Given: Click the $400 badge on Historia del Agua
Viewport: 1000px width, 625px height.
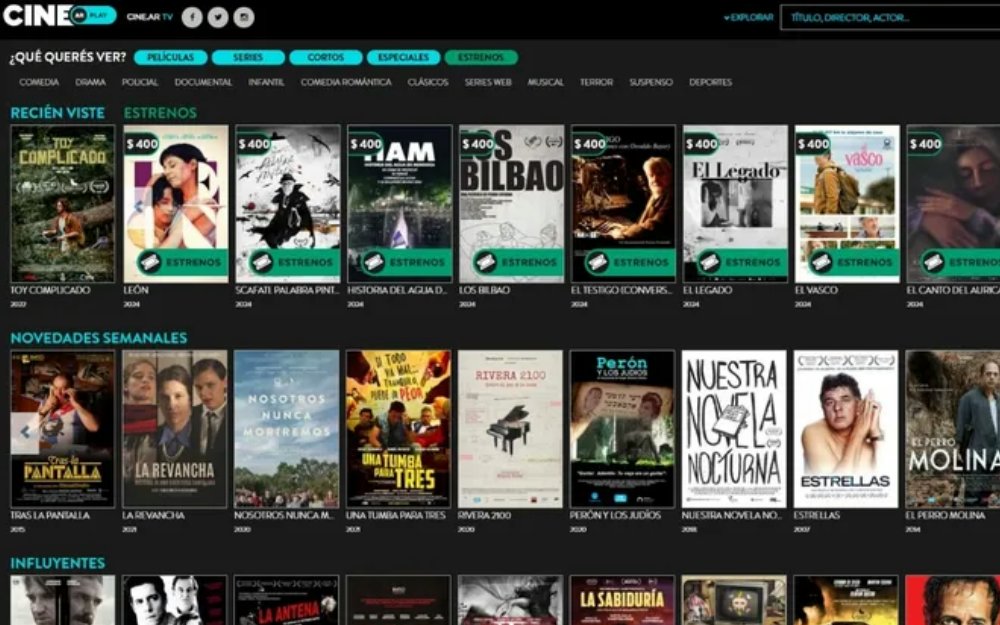Looking at the screenshot, I should (x=365, y=144).
